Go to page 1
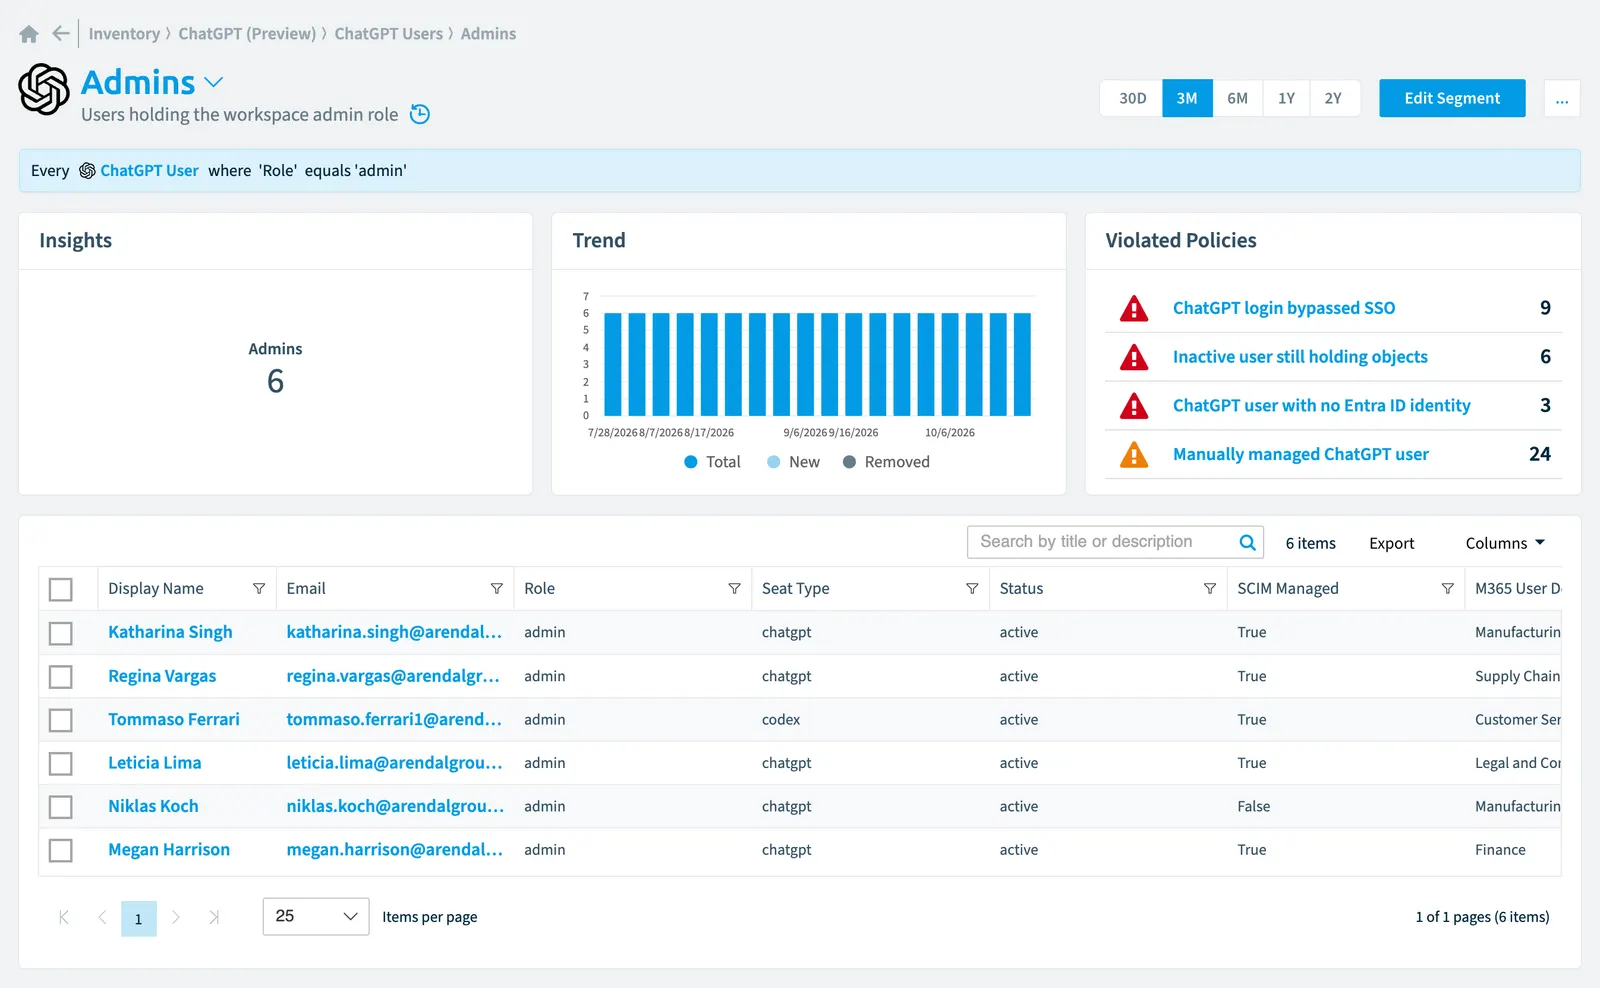The height and width of the screenshot is (988, 1600). (x=139, y=918)
